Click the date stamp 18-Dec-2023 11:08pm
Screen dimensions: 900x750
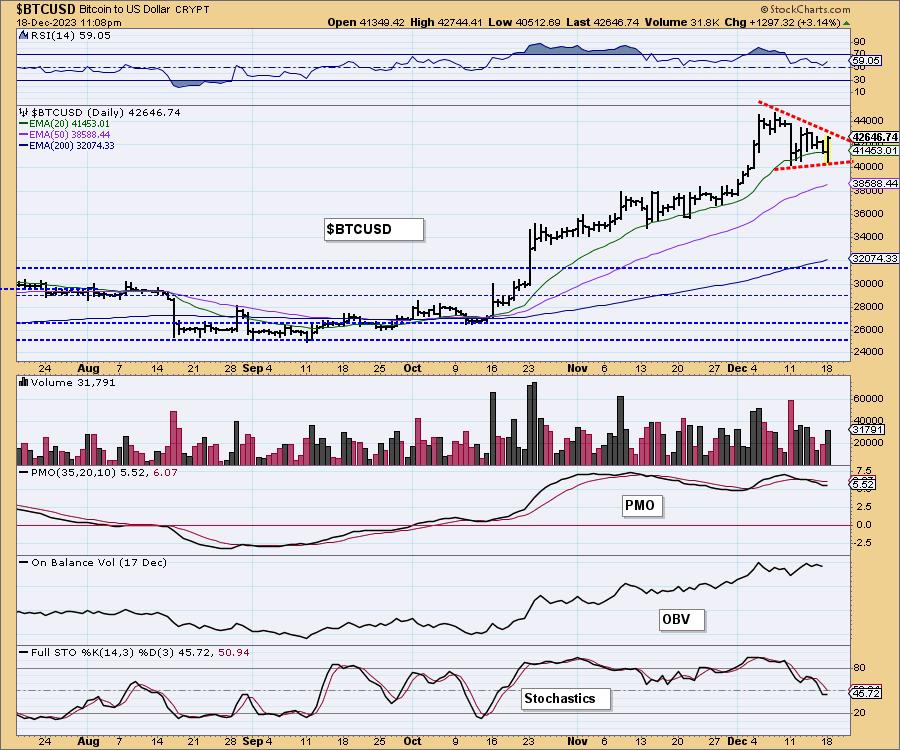pyautogui.click(x=69, y=23)
